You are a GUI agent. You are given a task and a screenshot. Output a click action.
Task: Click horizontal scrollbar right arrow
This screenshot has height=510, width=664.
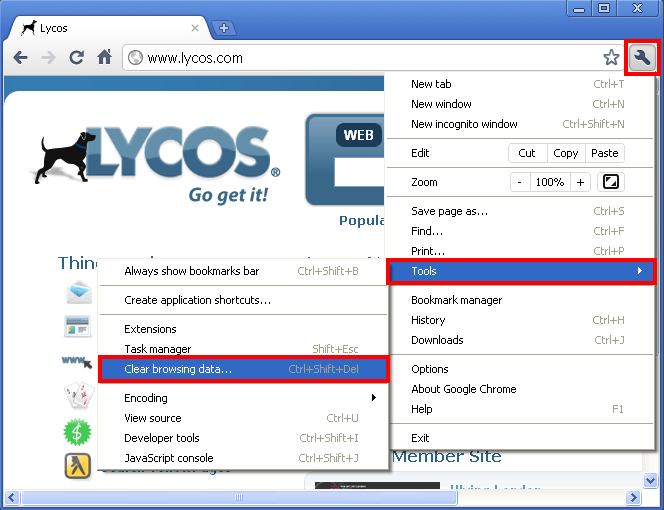click(x=634, y=497)
